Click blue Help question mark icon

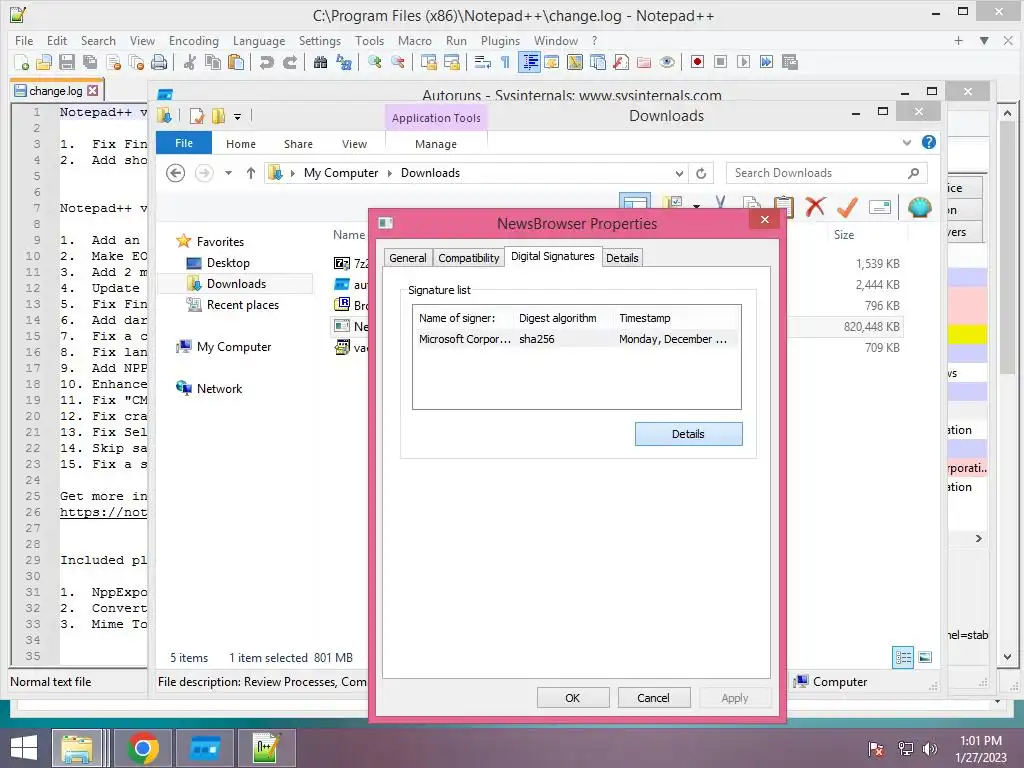(x=929, y=142)
